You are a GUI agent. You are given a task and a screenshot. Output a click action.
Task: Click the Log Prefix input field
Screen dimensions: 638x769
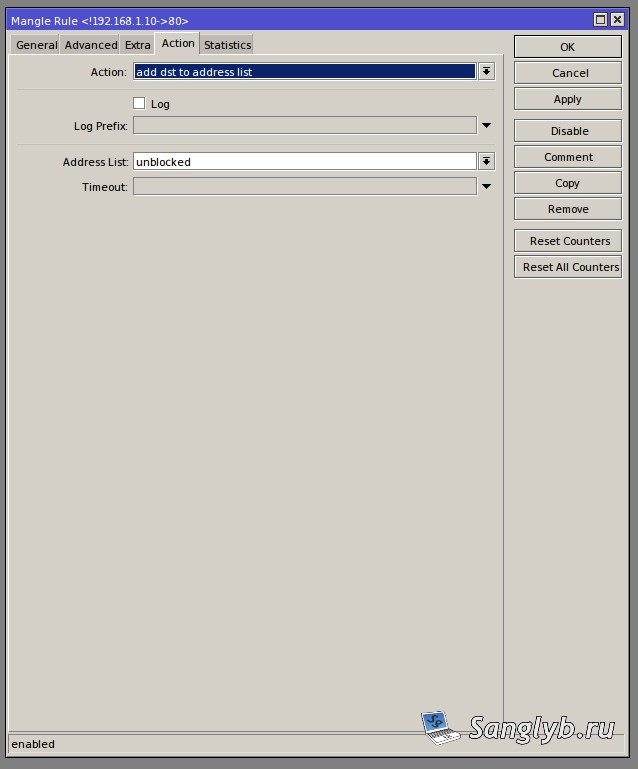[x=305, y=126]
